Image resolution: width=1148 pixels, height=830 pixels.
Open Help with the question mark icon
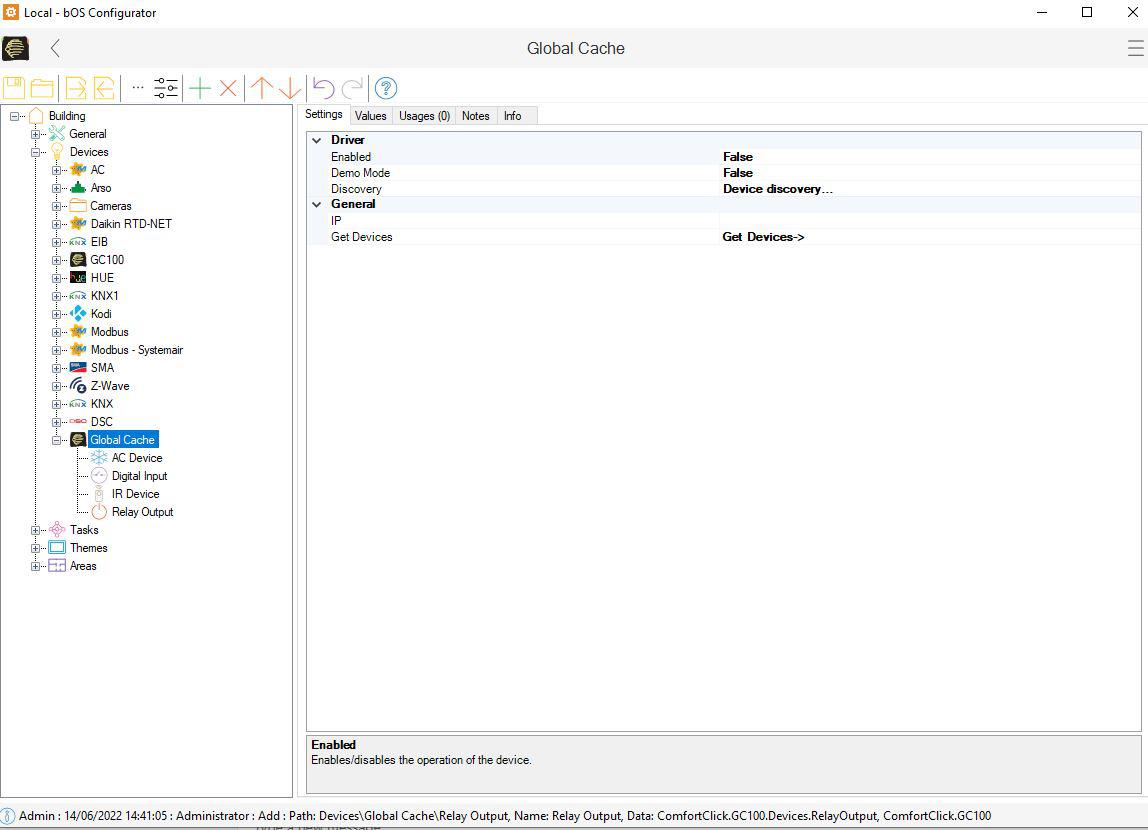[386, 89]
